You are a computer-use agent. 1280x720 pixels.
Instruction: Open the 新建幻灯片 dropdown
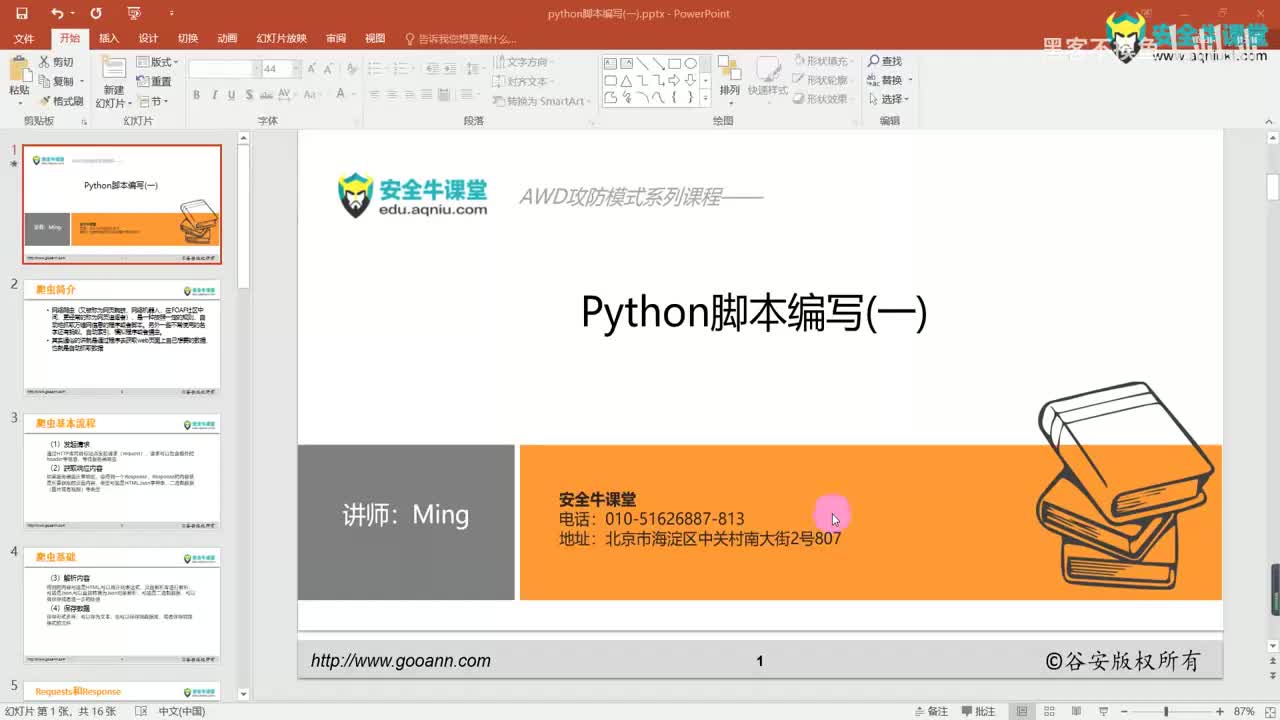coord(114,103)
